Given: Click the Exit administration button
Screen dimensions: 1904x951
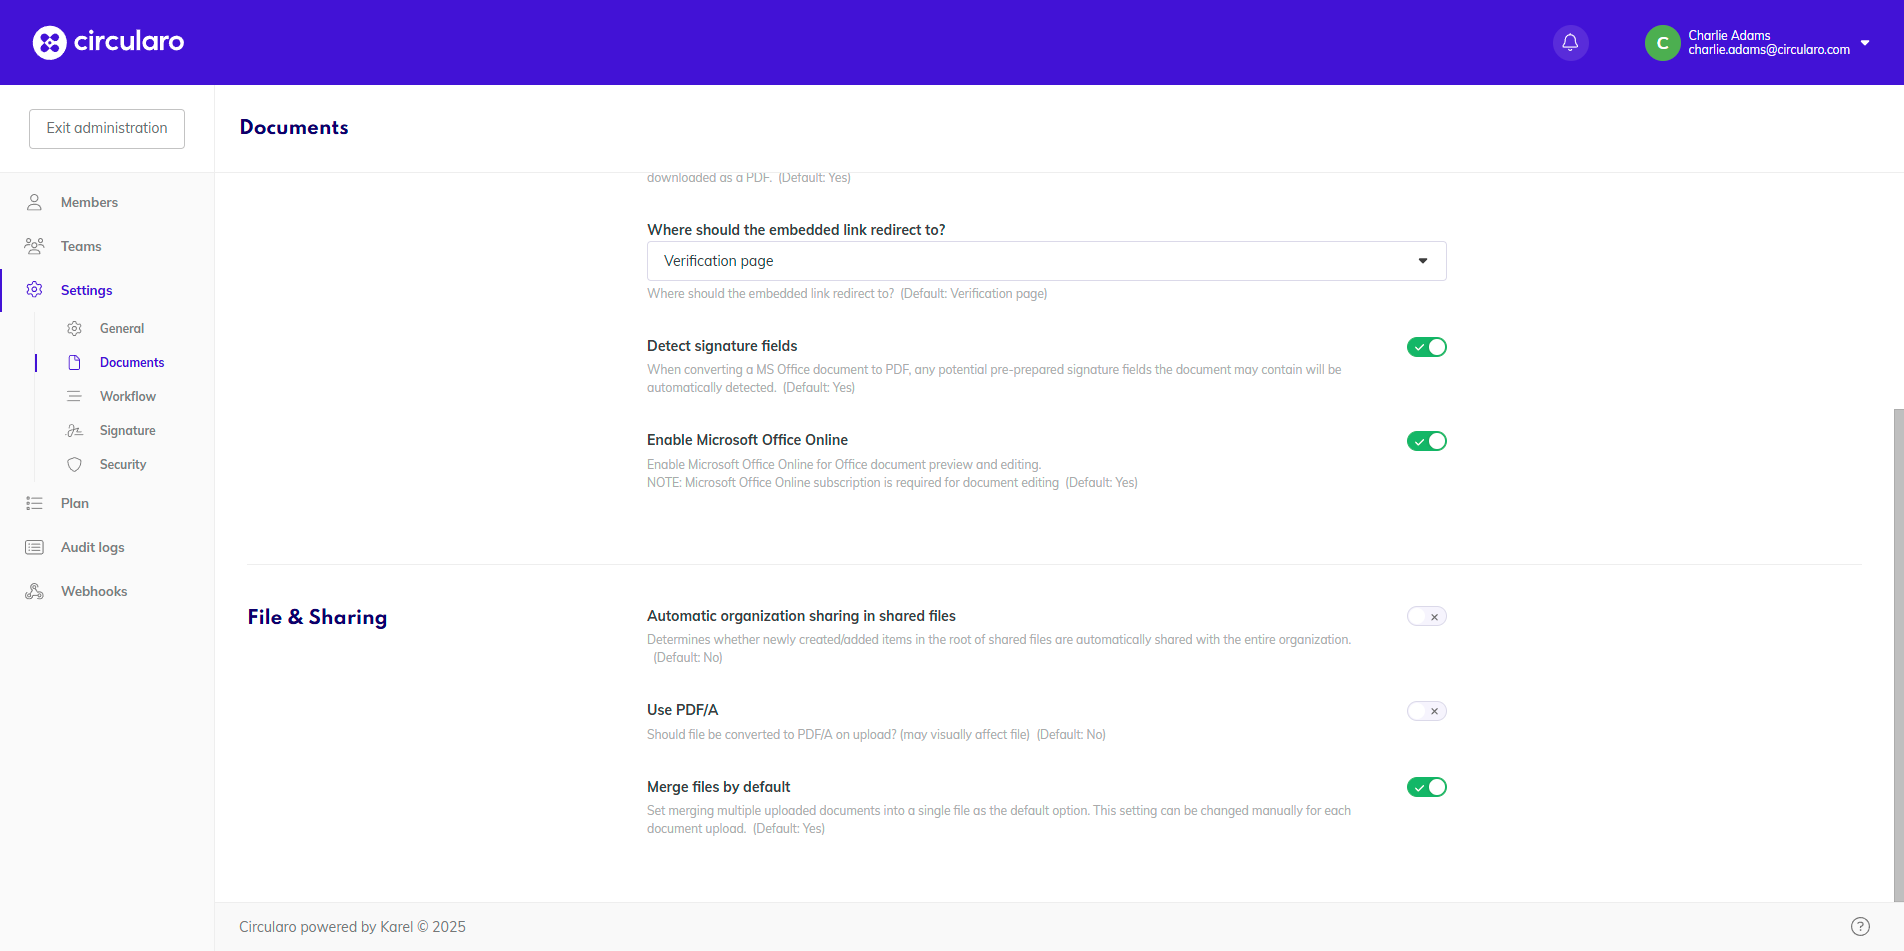Looking at the screenshot, I should (107, 128).
